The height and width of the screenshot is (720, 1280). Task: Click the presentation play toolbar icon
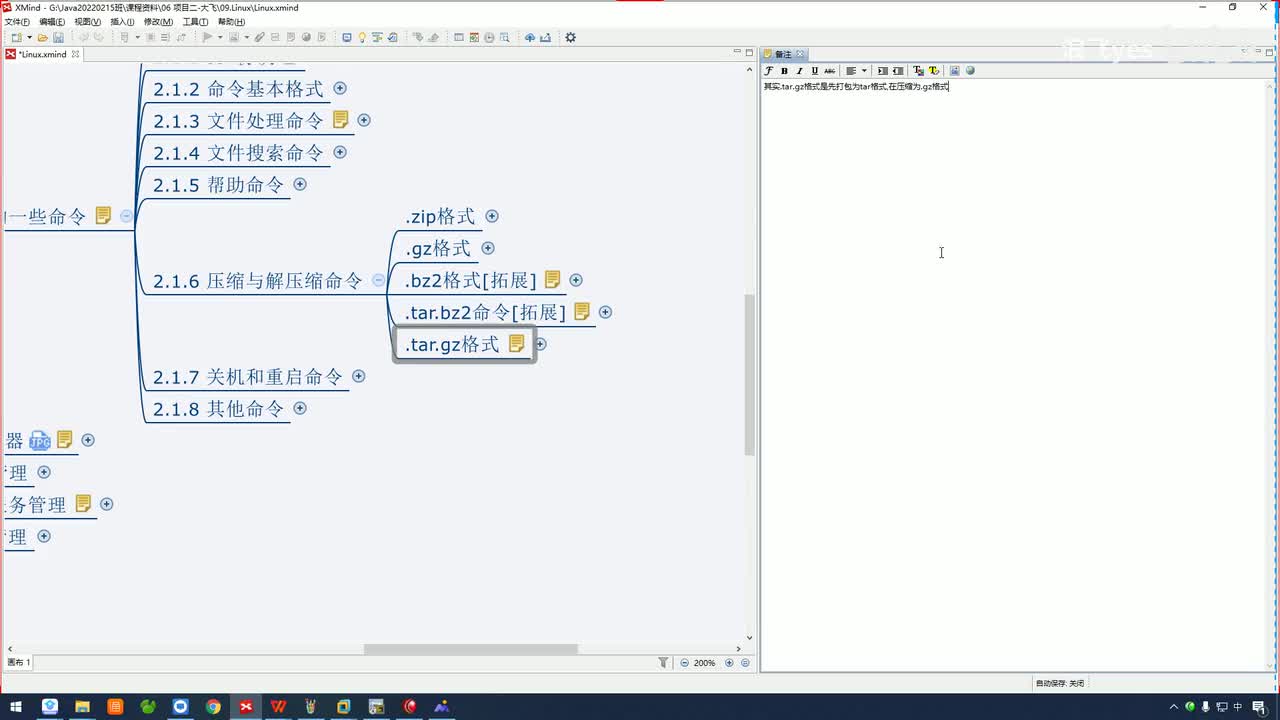(207, 38)
